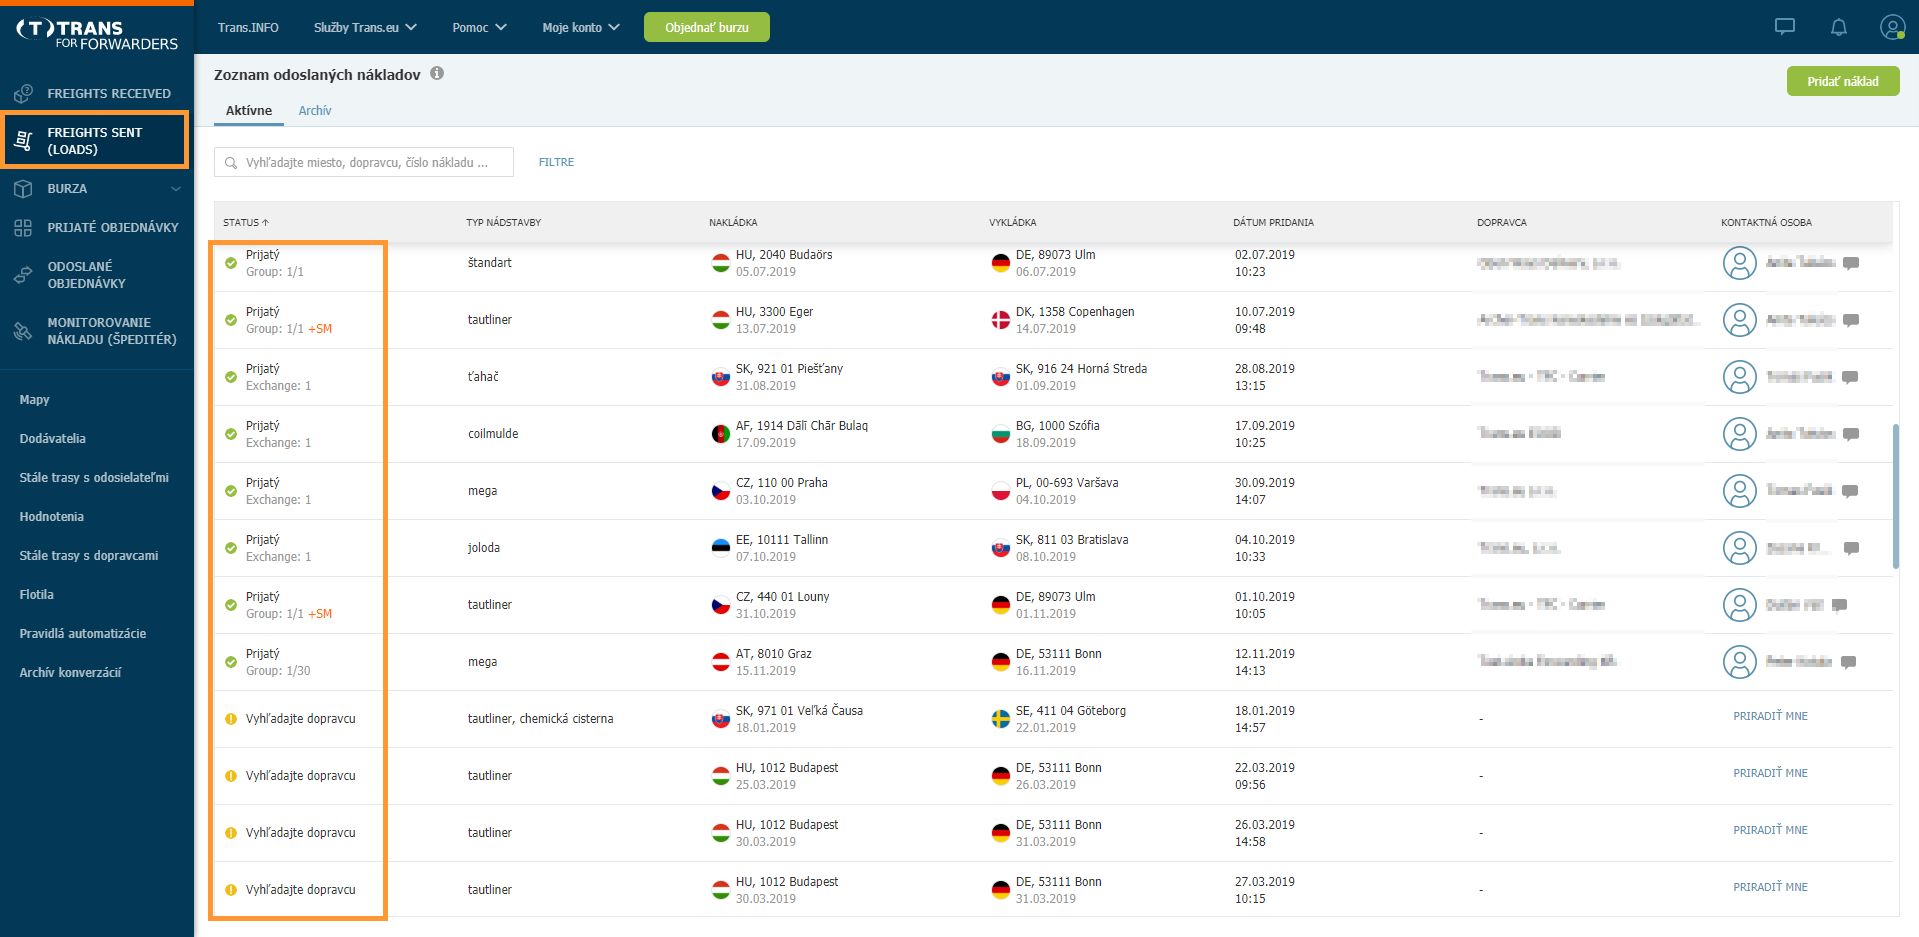Open Mapy in the sidebar

(35, 399)
